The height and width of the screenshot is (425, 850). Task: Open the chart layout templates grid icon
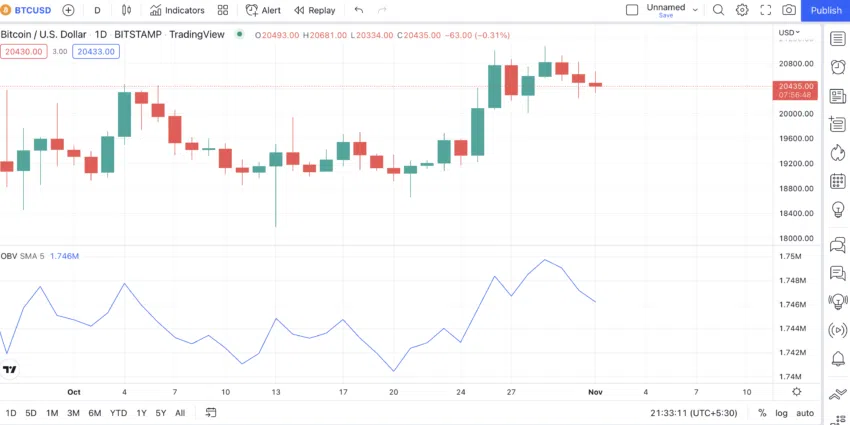click(223, 10)
